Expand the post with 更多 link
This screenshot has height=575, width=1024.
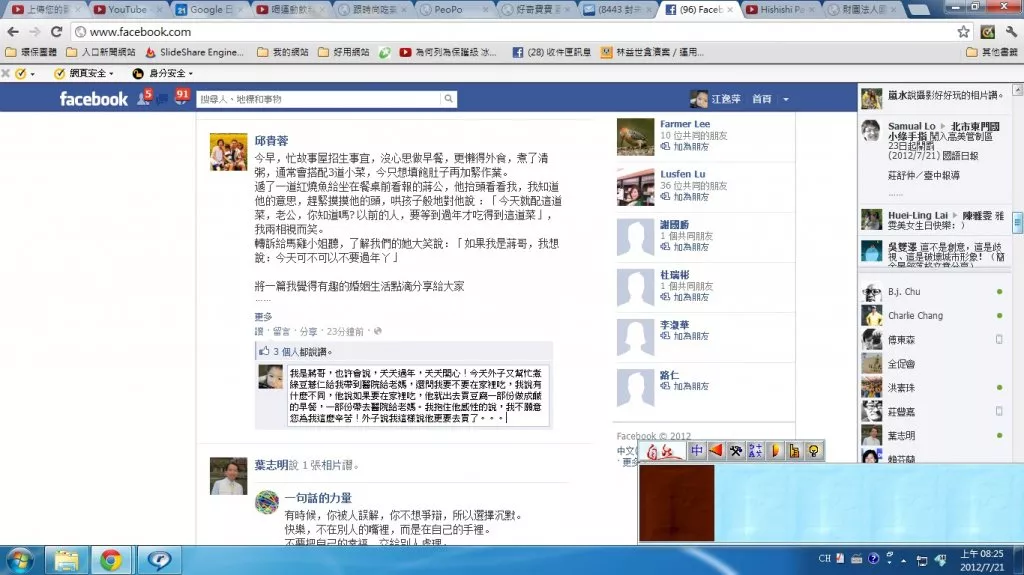[x=263, y=316]
